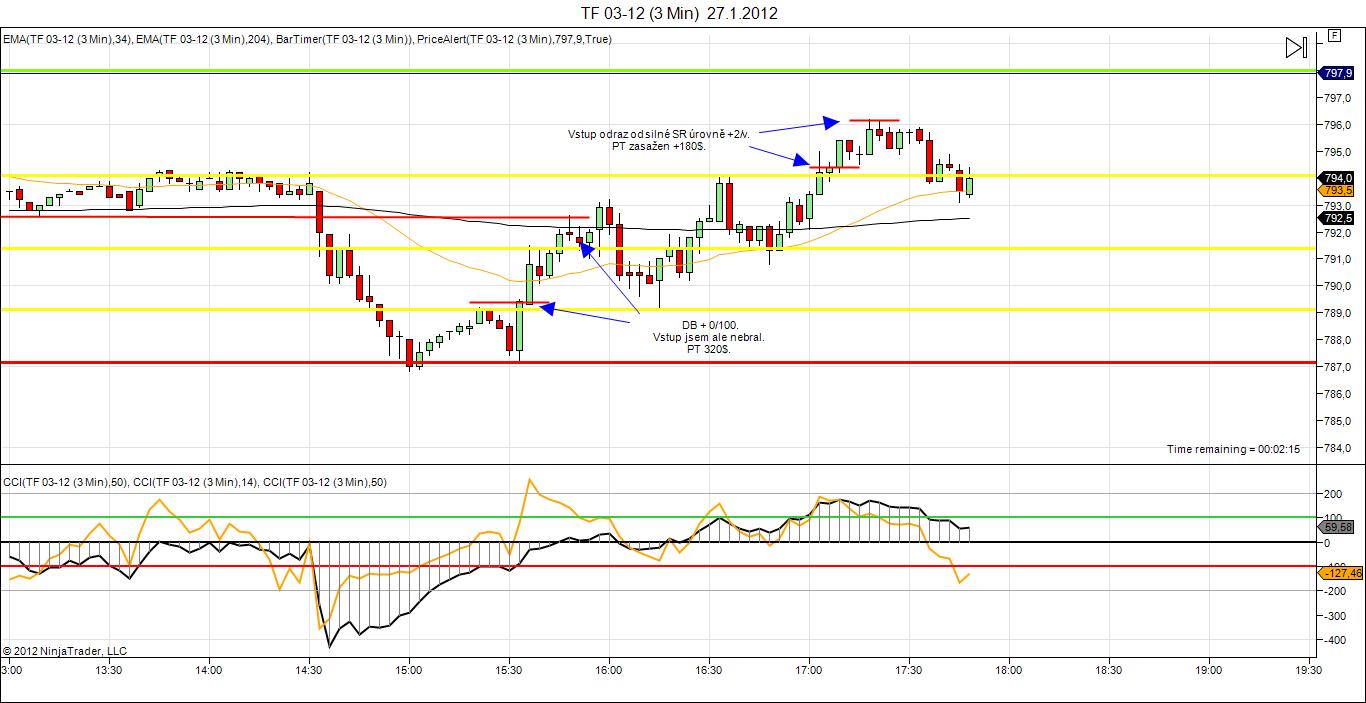Click the 796,0 price scale label

[1339, 125]
